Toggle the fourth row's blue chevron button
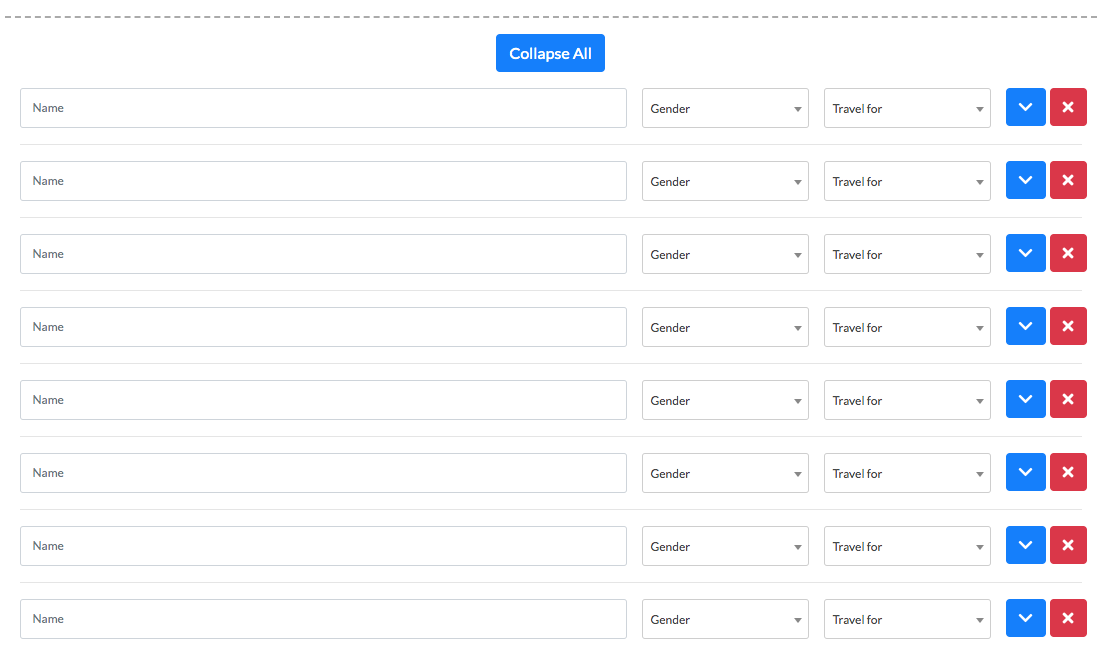1102x645 pixels. coord(1025,327)
